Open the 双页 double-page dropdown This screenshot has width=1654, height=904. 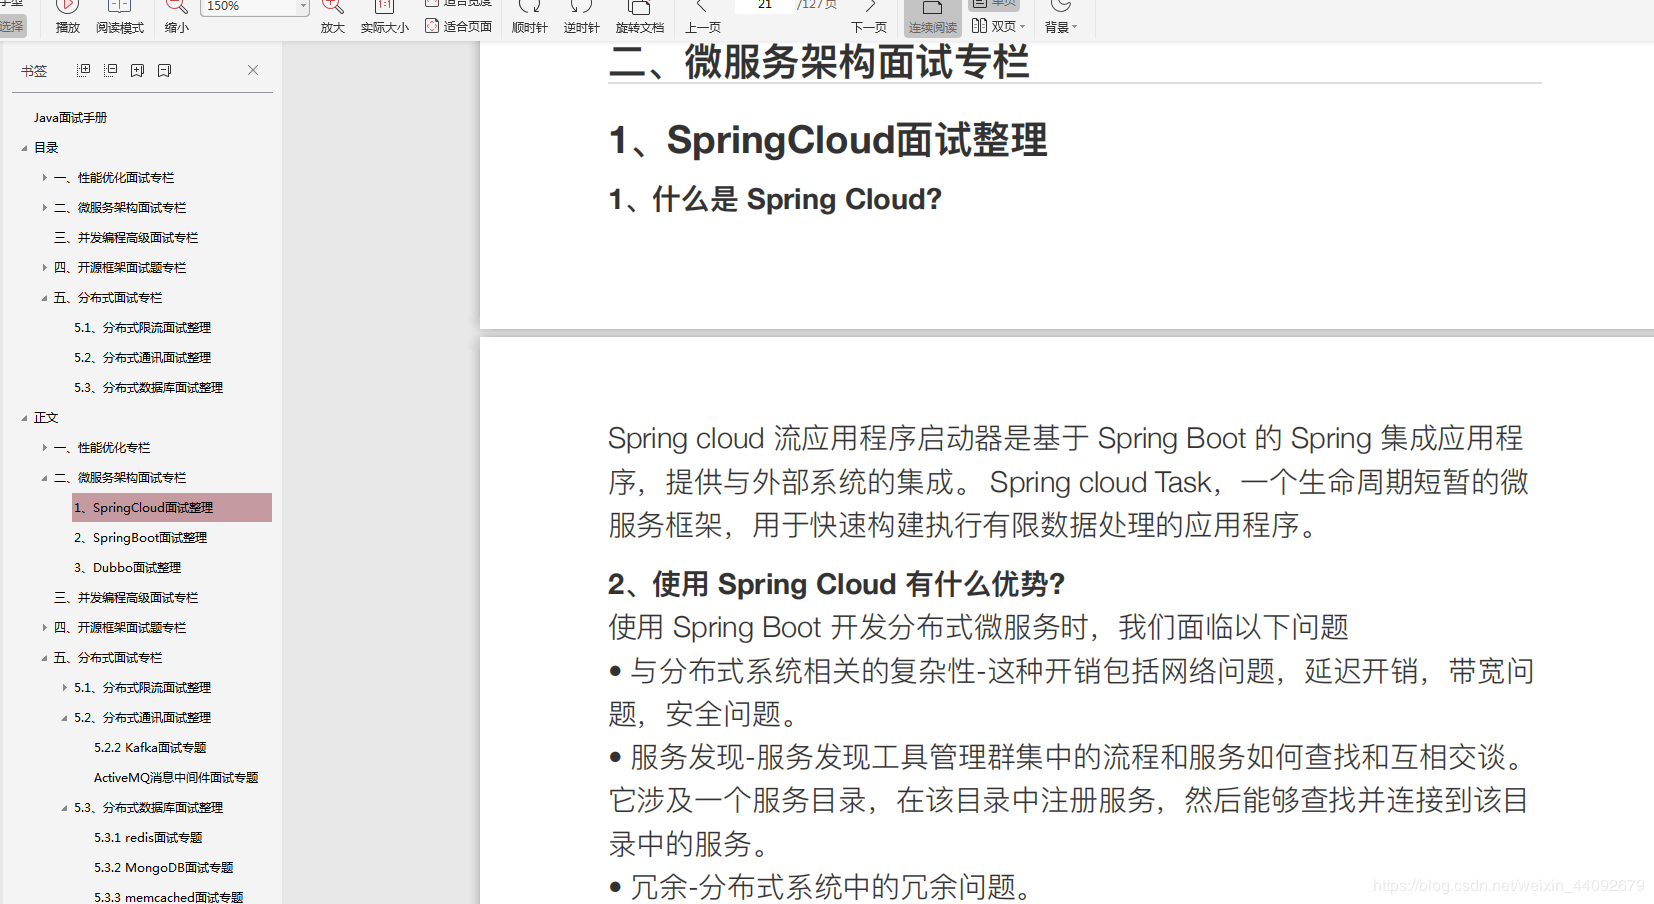click(999, 26)
